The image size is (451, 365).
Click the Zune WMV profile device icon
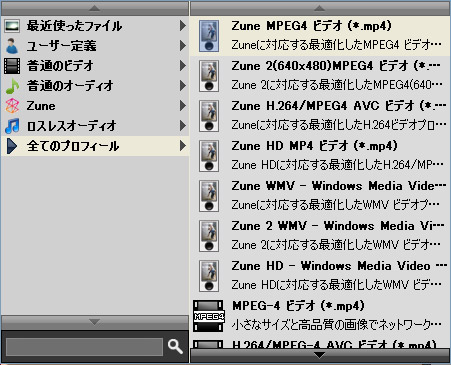(209, 196)
